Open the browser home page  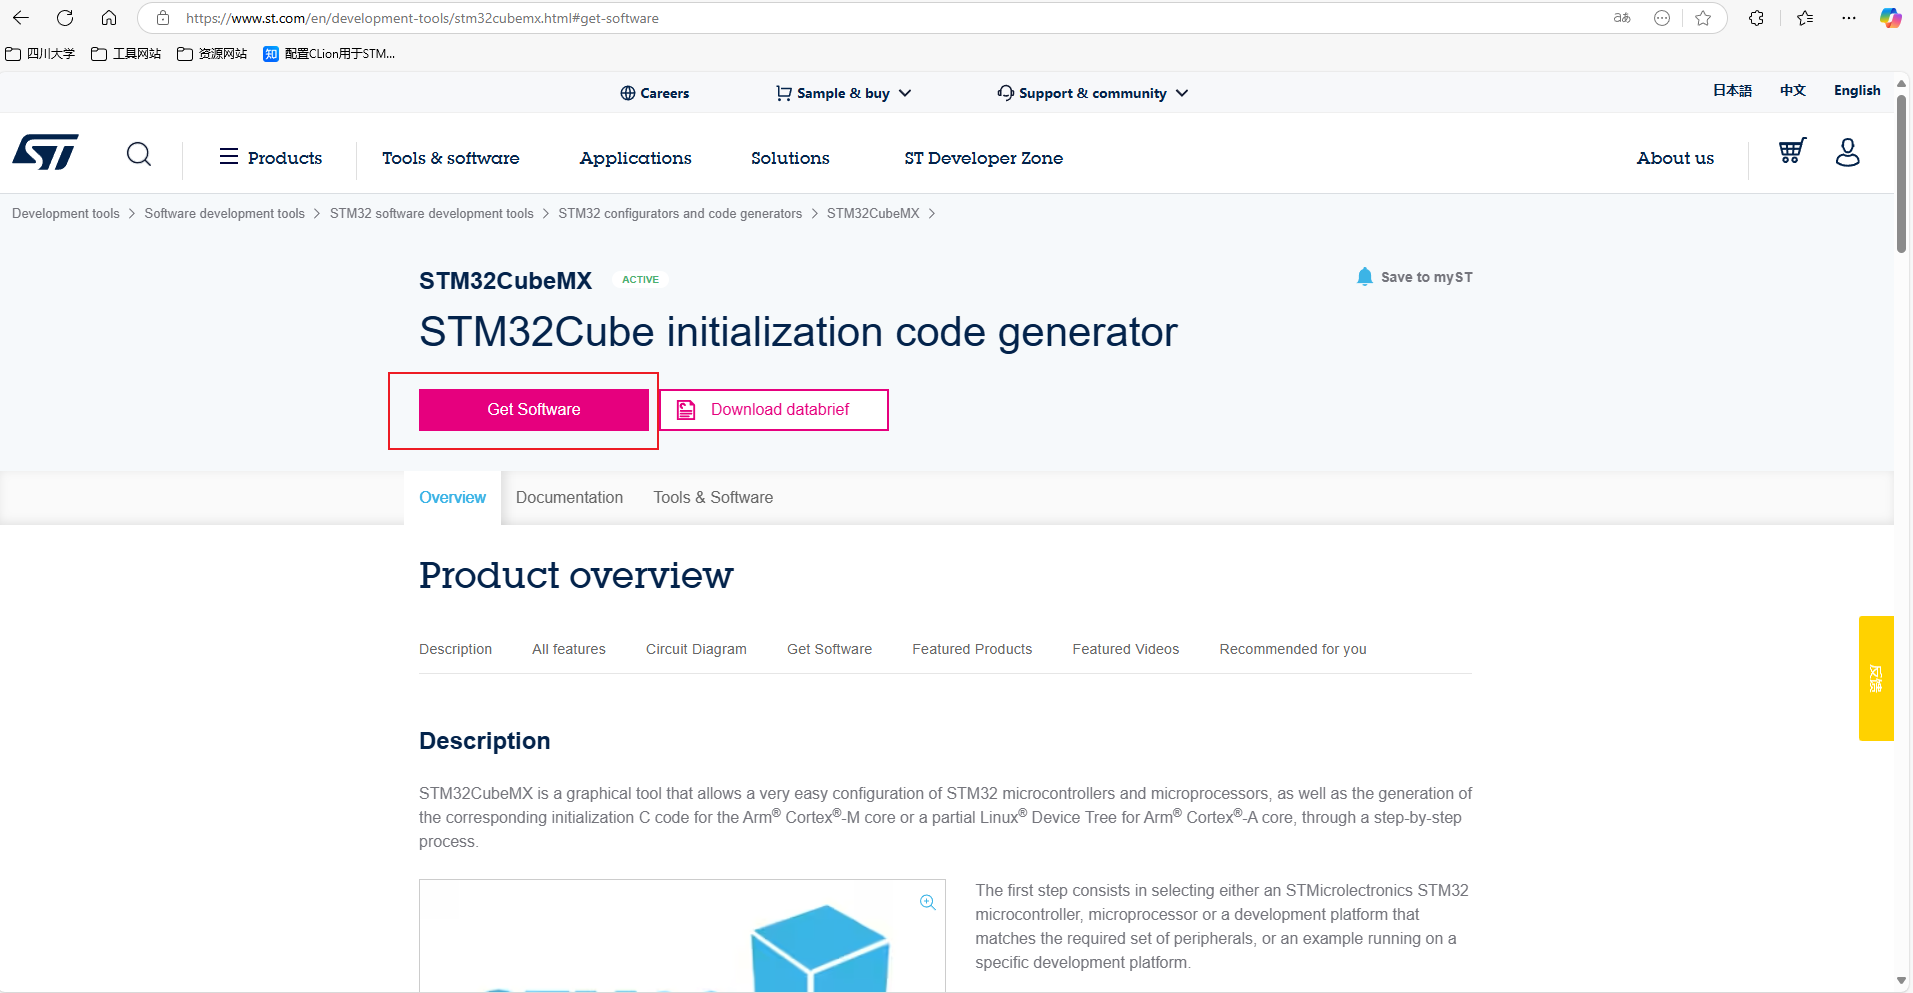coord(109,18)
